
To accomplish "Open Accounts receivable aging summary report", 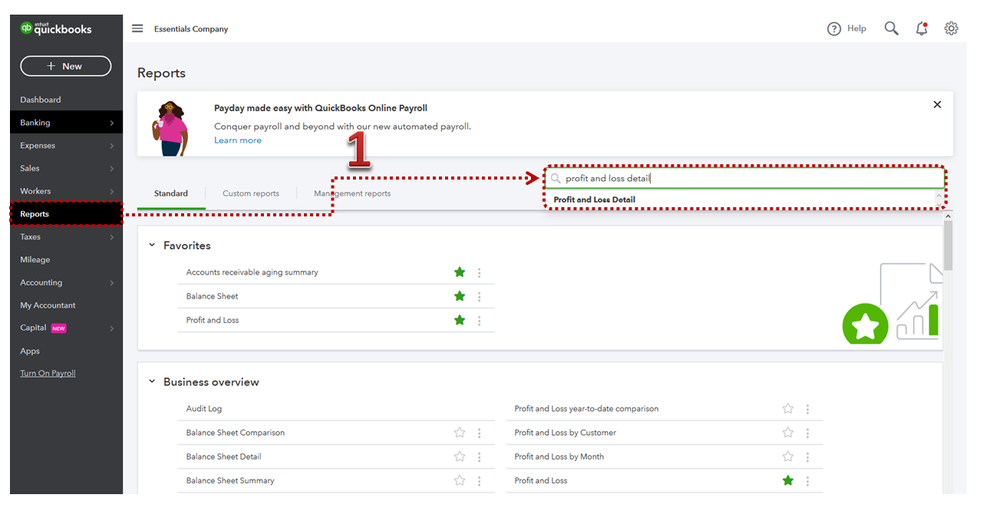I will coord(252,272).
